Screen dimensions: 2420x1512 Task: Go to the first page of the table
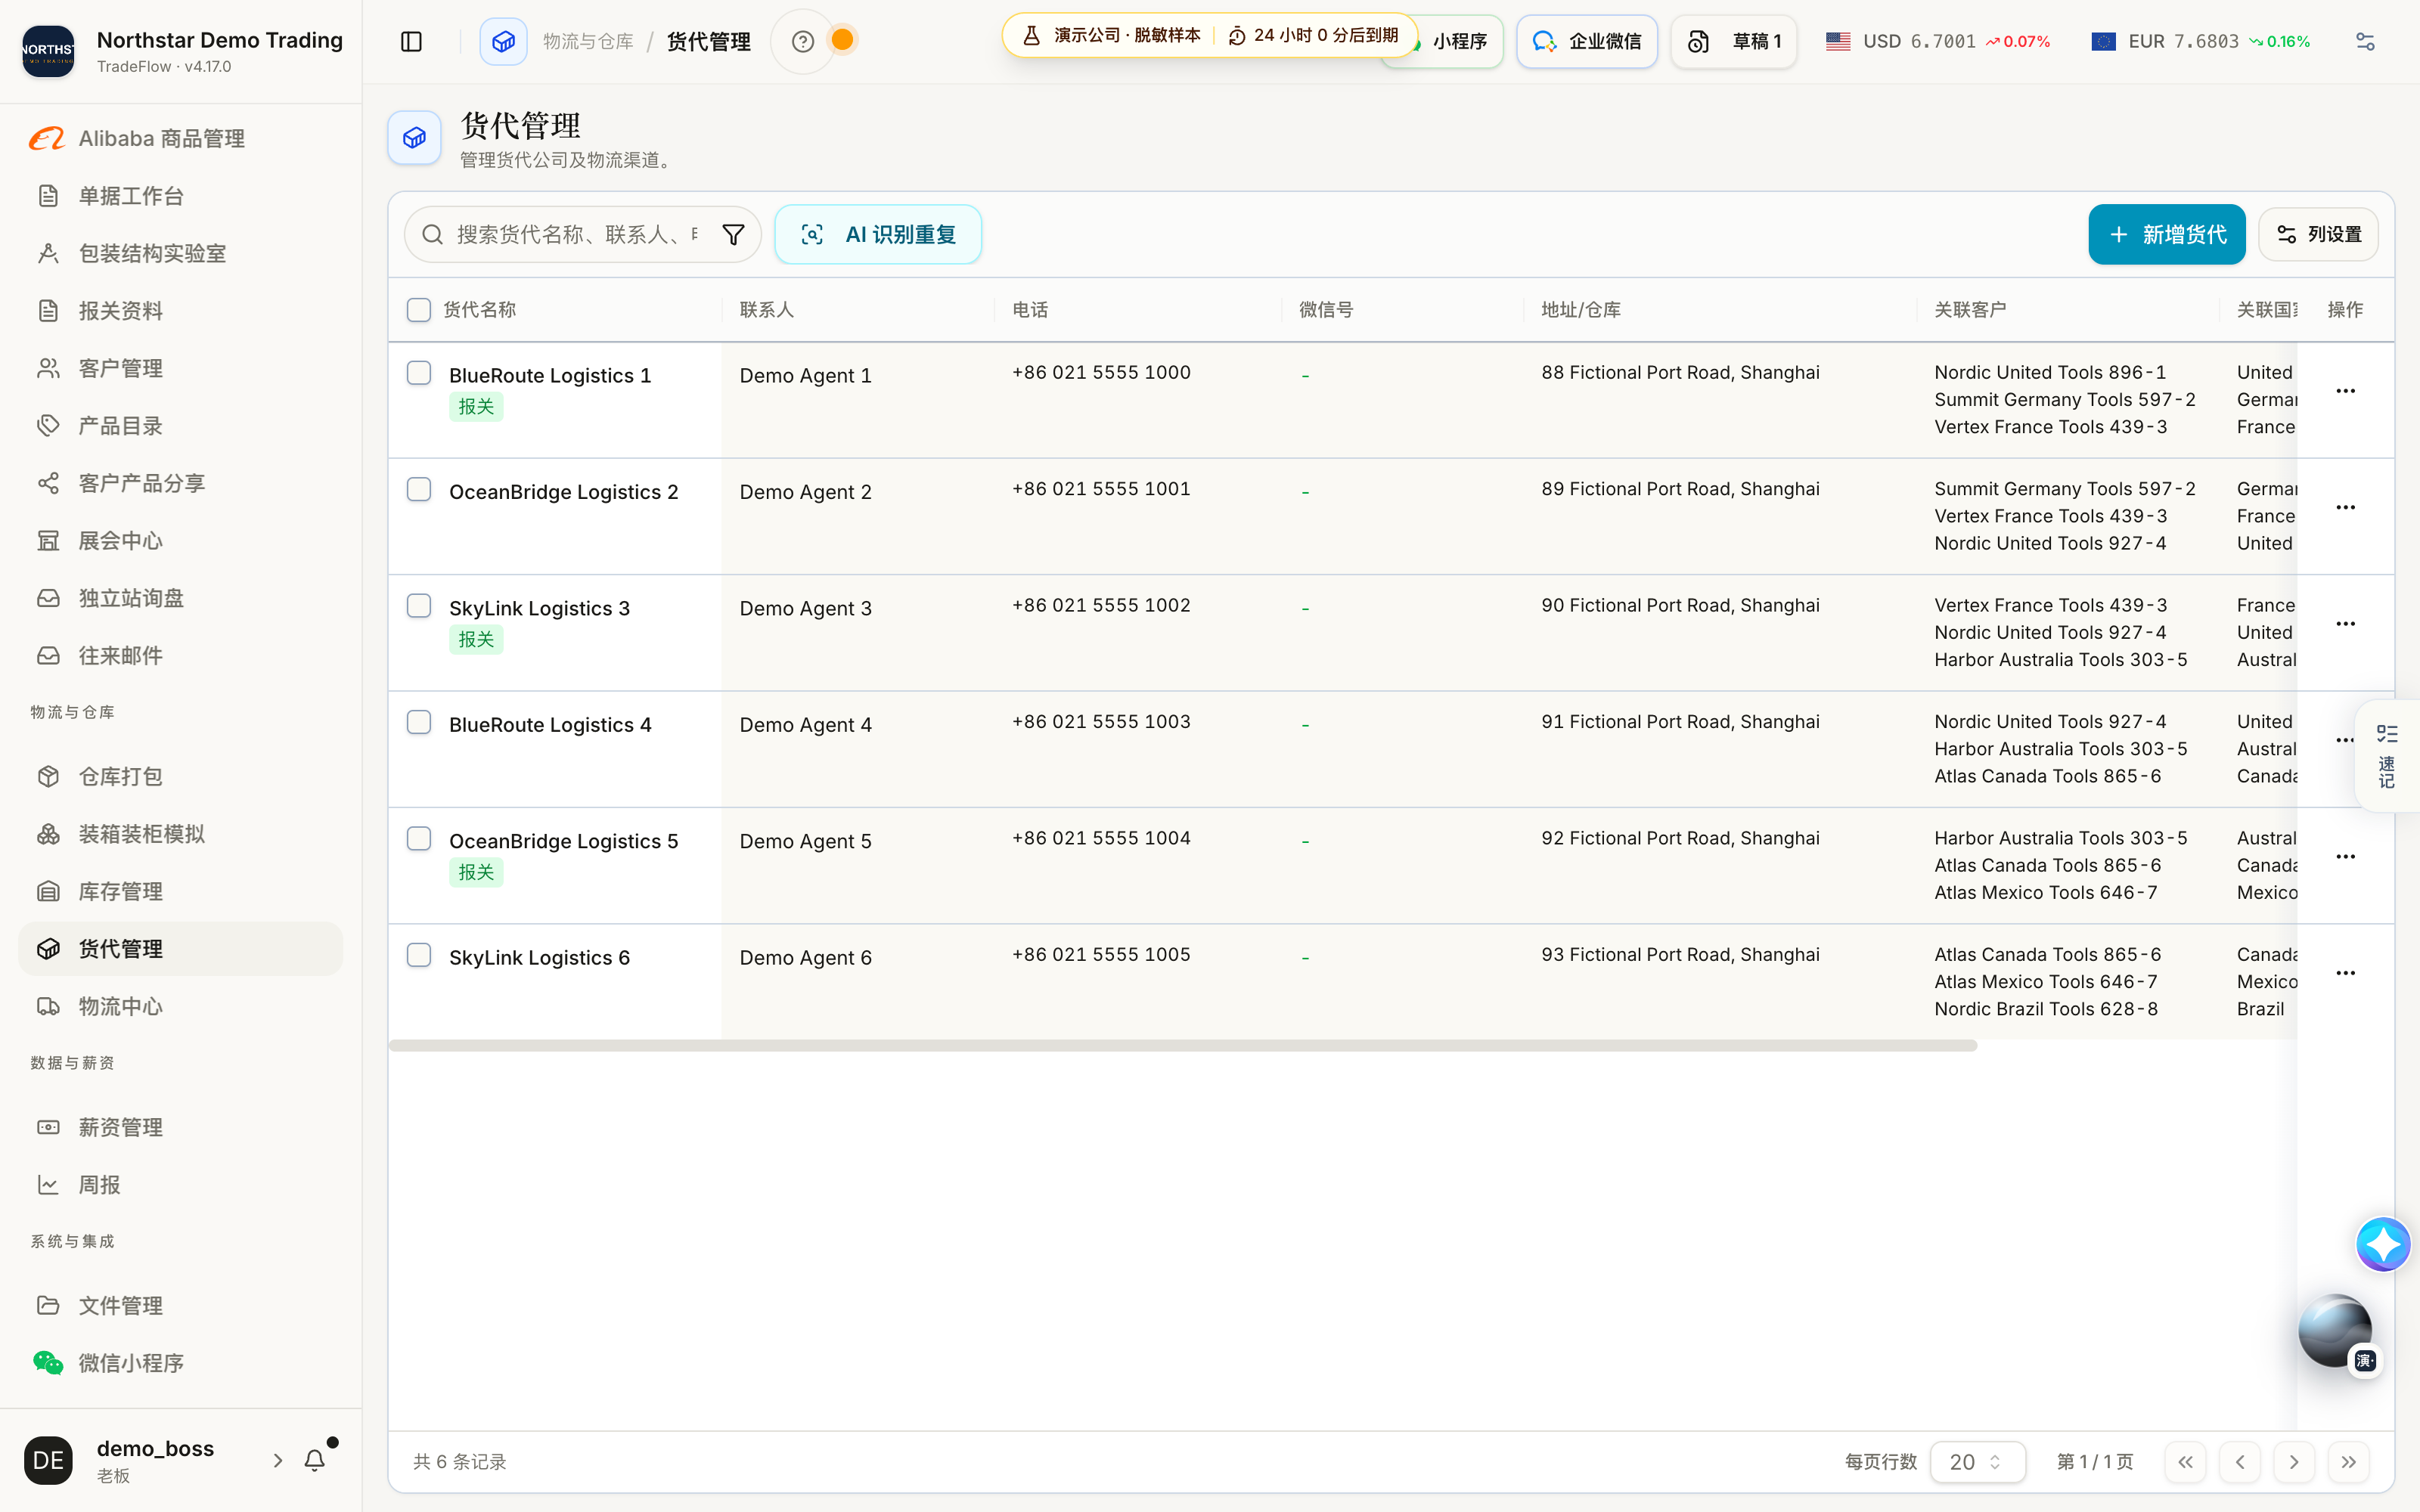(x=2185, y=1462)
